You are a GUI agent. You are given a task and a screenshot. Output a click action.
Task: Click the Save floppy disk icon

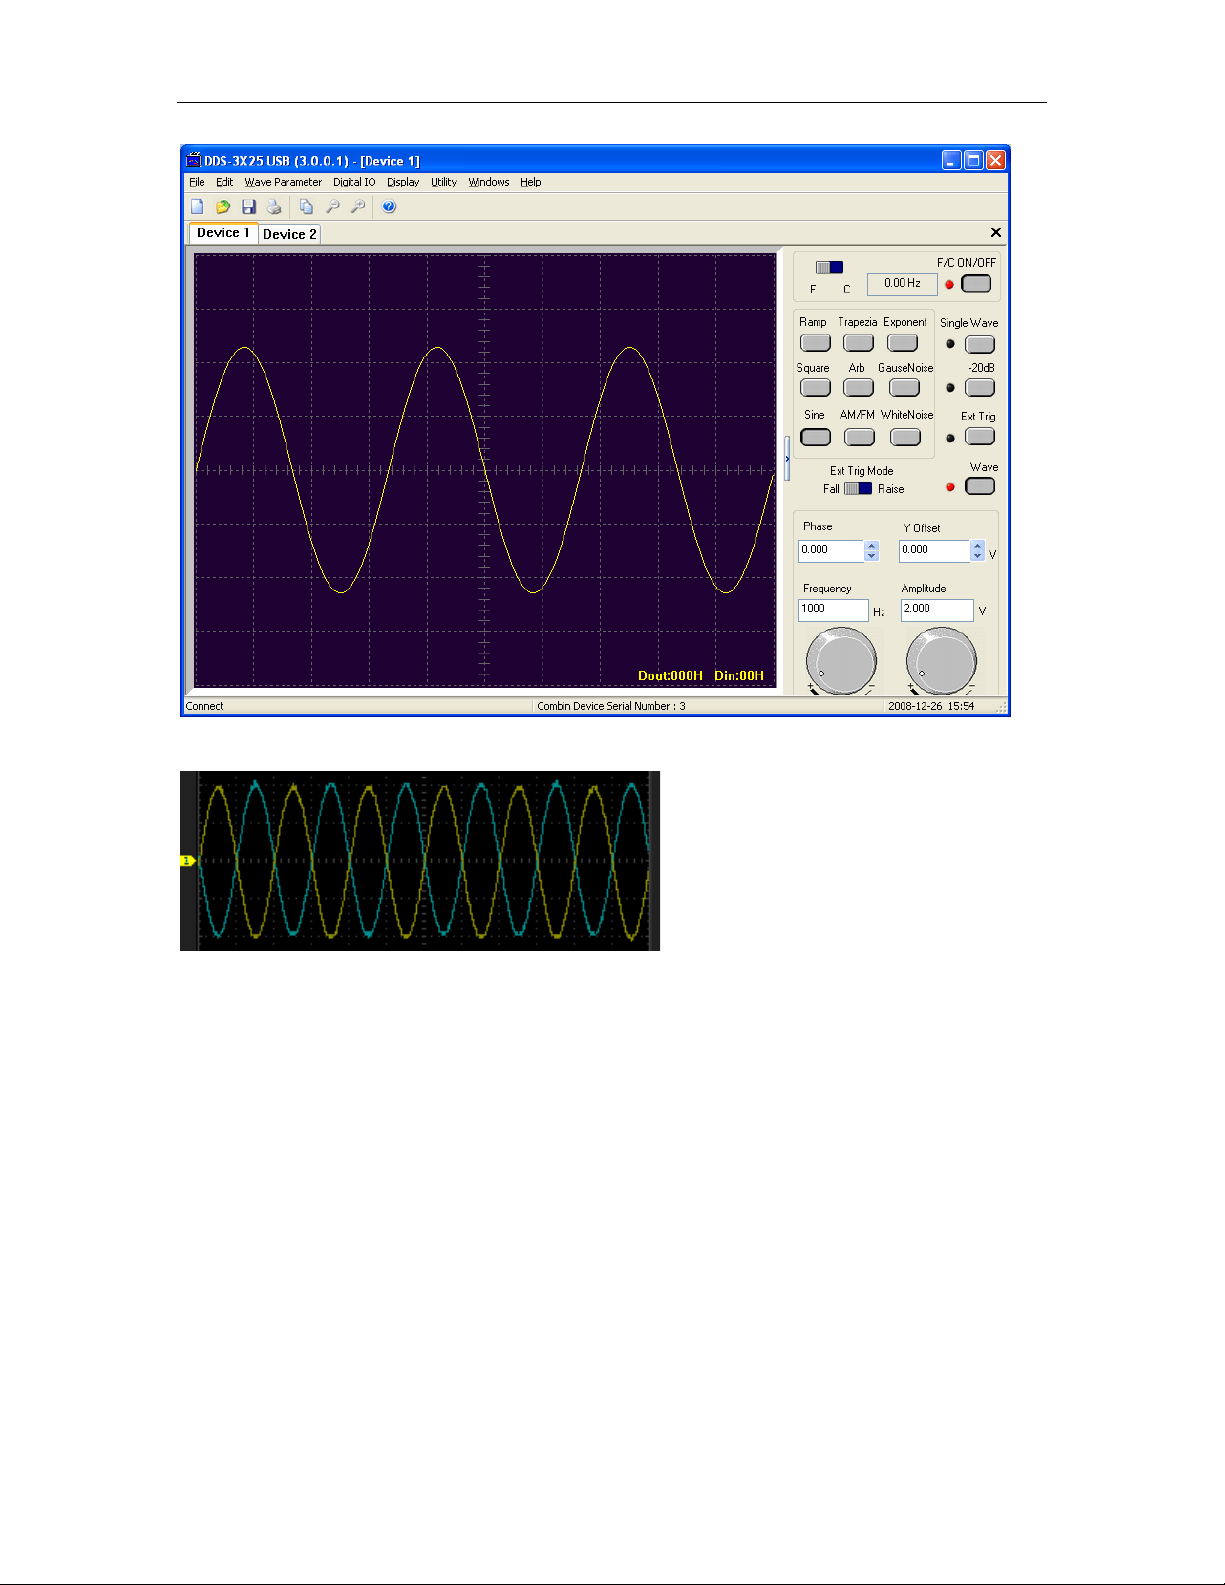point(249,207)
